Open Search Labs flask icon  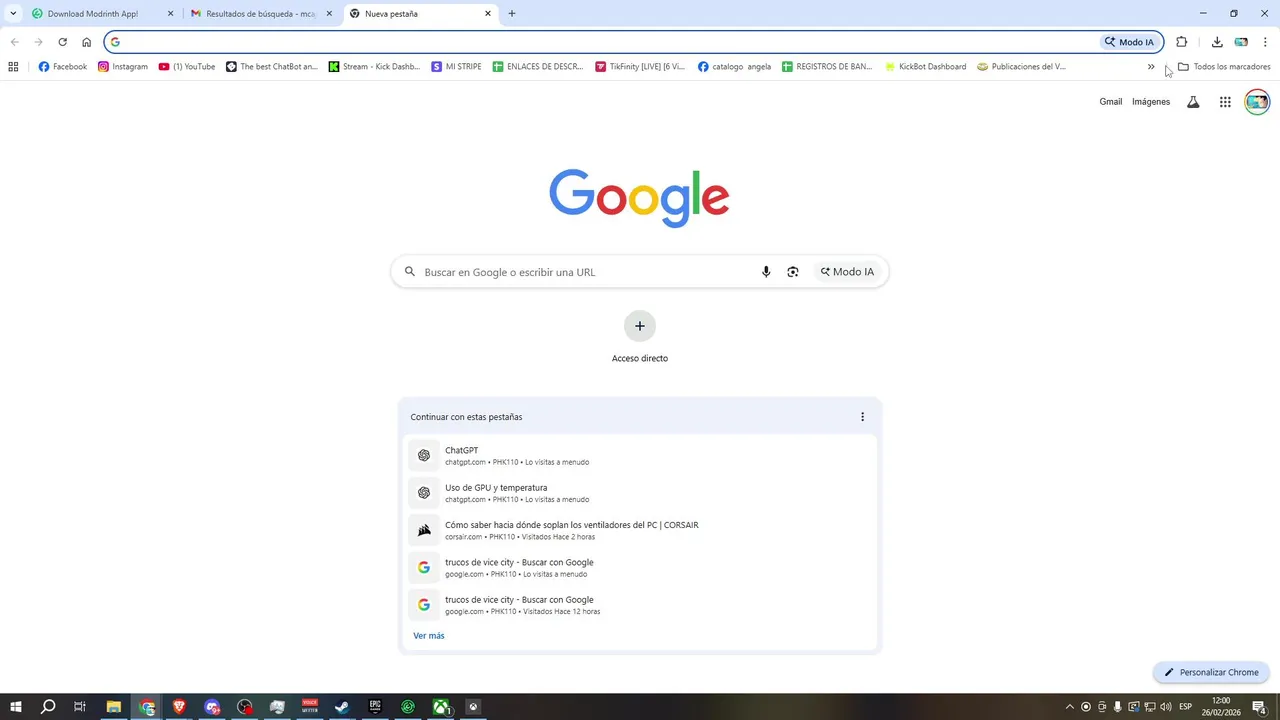pos(1193,102)
